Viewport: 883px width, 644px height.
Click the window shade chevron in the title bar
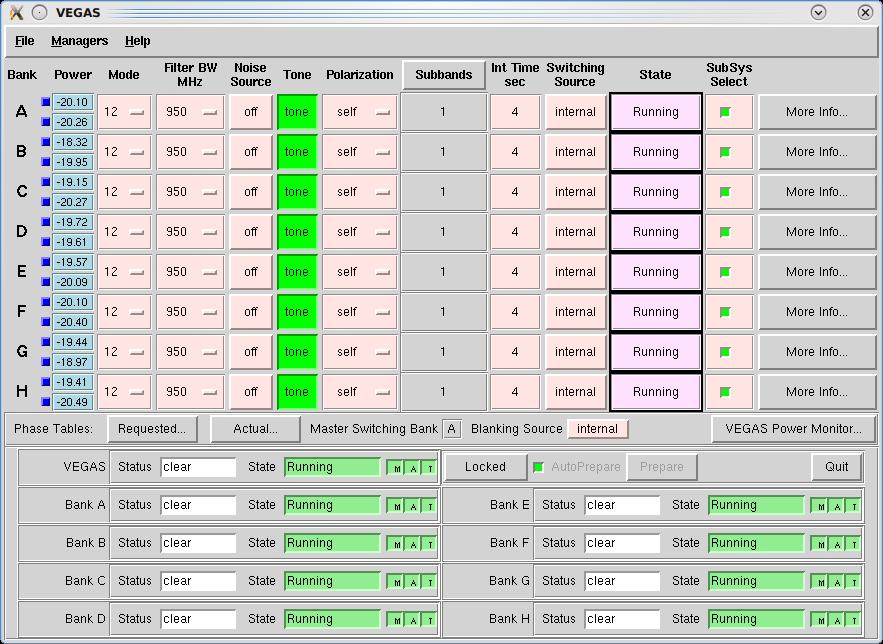(x=818, y=12)
